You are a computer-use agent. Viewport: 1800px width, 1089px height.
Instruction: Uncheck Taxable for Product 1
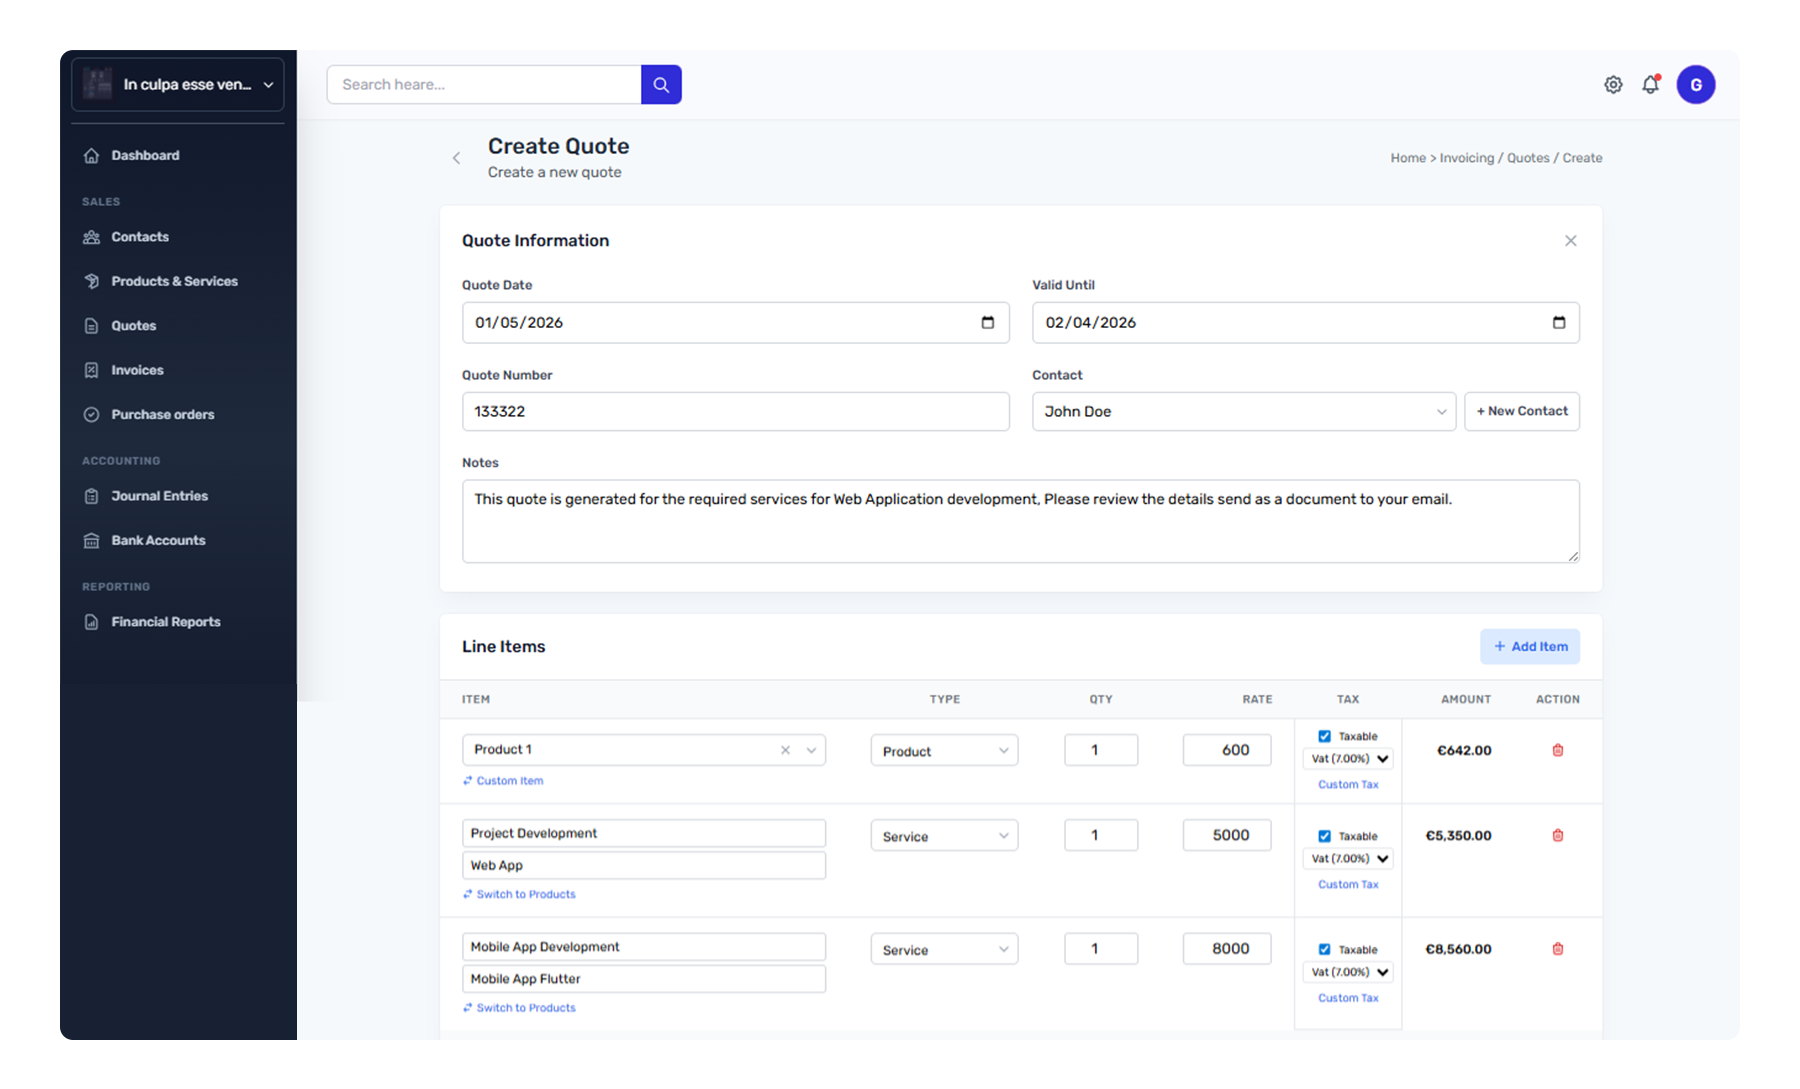coord(1324,736)
